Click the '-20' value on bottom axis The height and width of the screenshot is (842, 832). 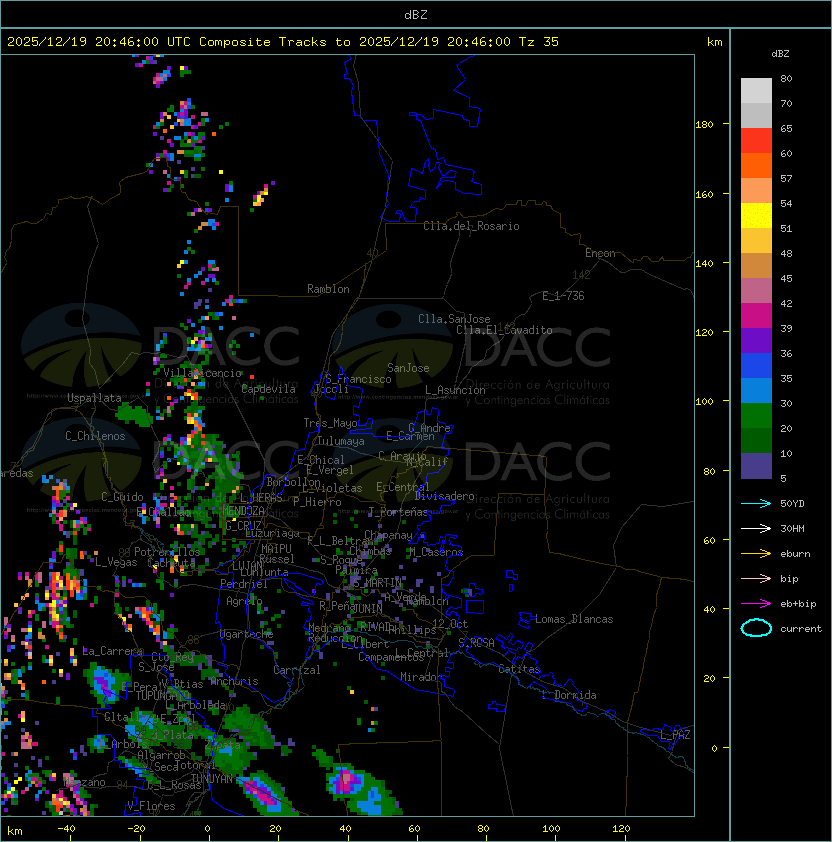136,829
